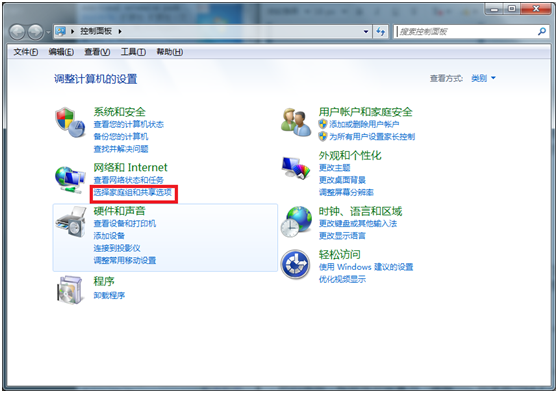Viewport: 558px width, 393px height.
Task: Click 选择家庭组和共享选项 link
Action: click(133, 193)
